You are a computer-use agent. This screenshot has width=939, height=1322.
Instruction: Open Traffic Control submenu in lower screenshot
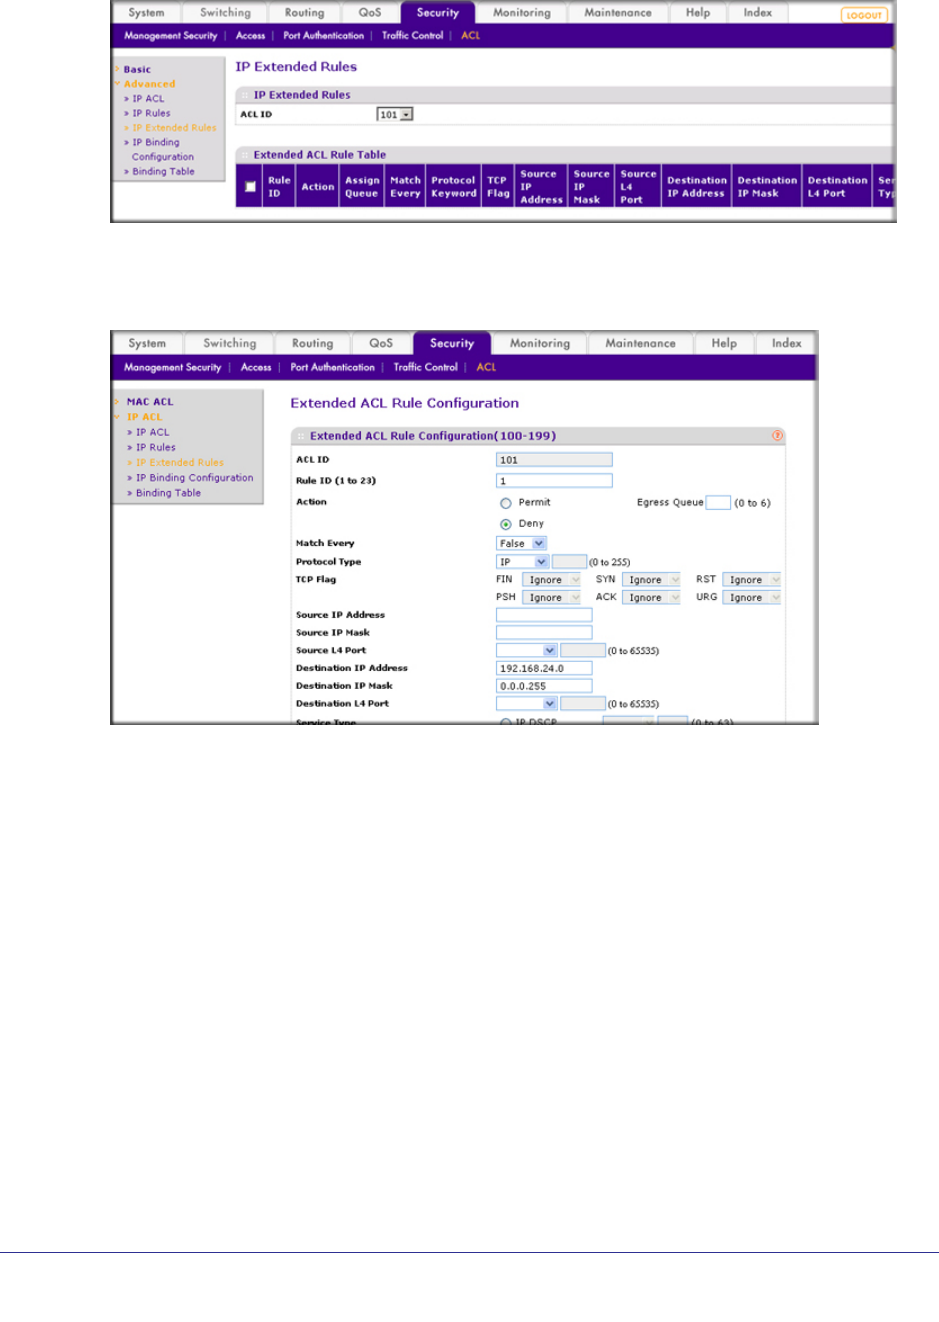(x=425, y=368)
